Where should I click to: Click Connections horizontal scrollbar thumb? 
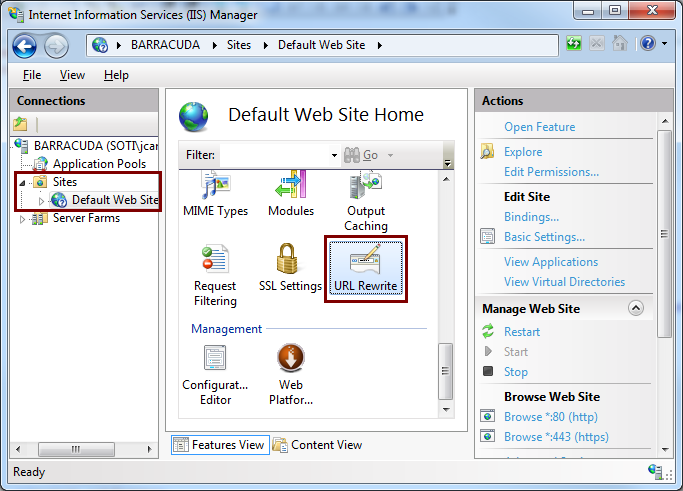[76, 449]
